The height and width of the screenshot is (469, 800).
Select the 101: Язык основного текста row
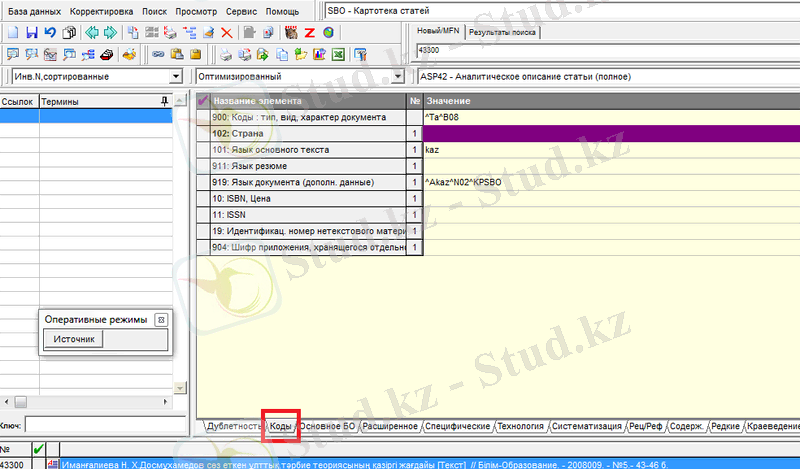[x=308, y=150]
